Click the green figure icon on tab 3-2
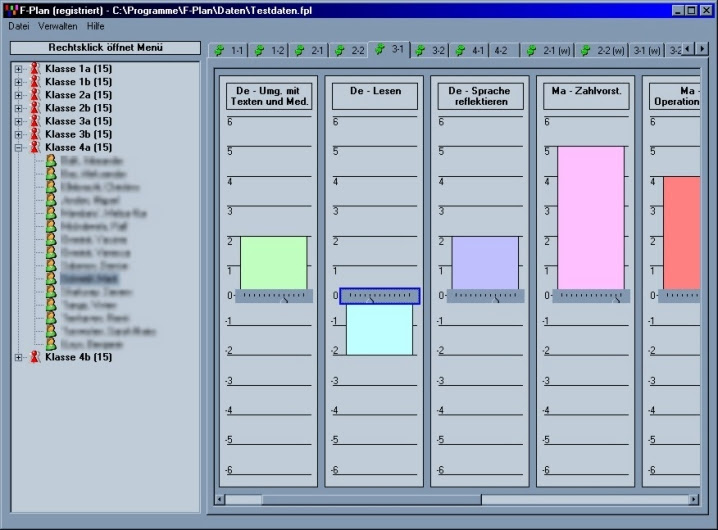The width and height of the screenshot is (718, 530). click(420, 50)
